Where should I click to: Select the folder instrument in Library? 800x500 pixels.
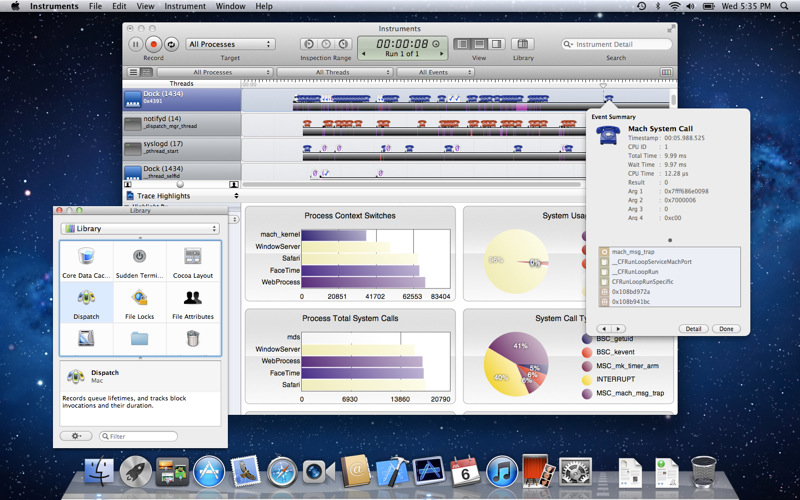coord(139,338)
